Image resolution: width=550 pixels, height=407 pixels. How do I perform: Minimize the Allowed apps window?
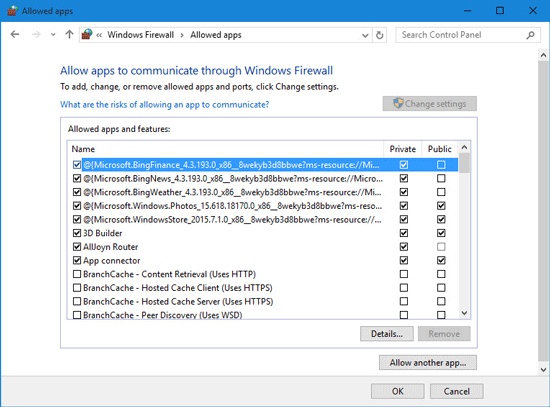467,11
